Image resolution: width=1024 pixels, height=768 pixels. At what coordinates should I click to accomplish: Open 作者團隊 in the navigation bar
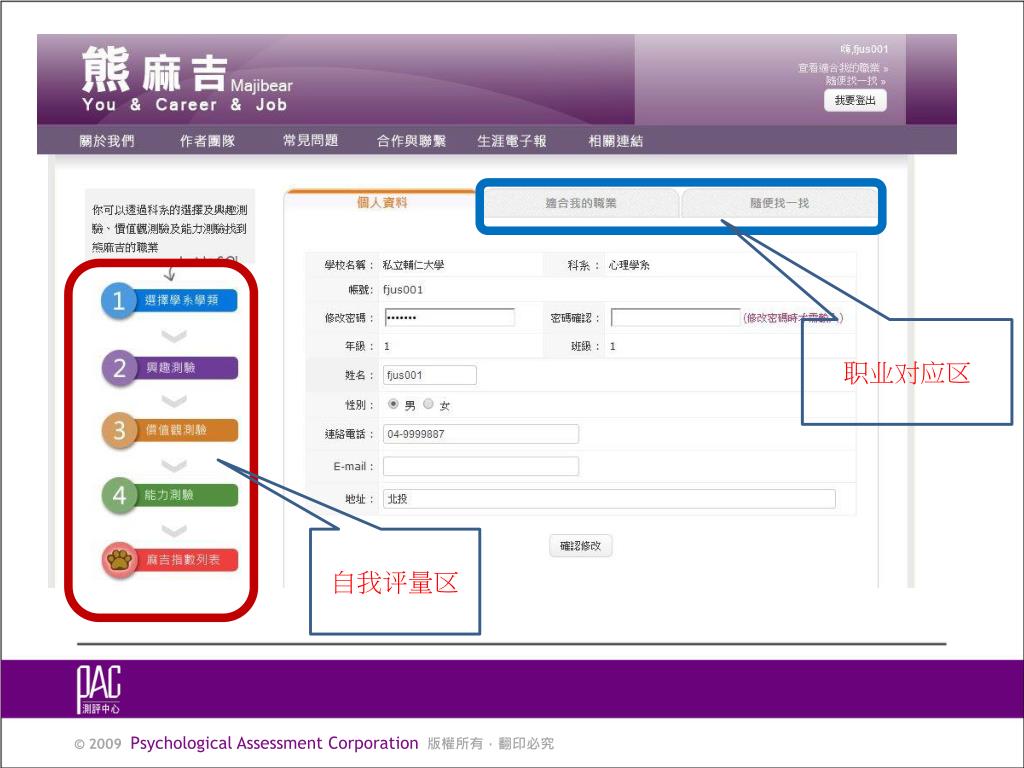(x=207, y=141)
